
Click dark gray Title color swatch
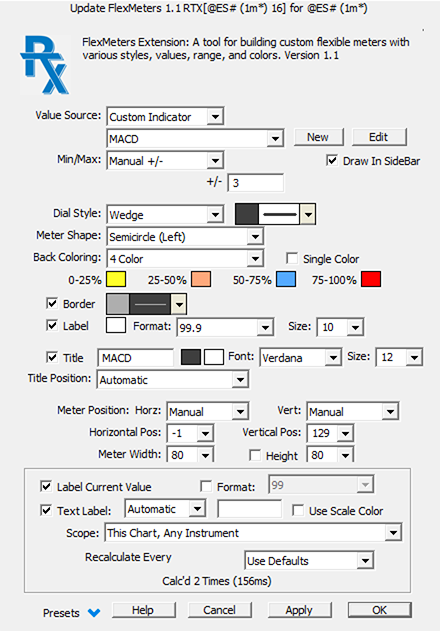(x=191, y=357)
